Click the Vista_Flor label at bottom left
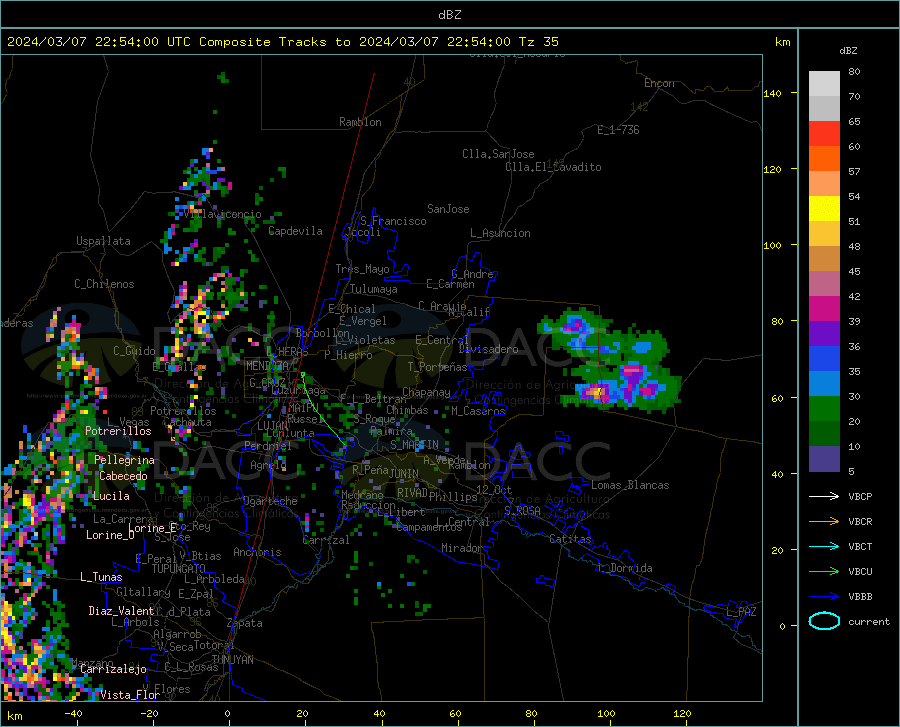This screenshot has width=900, height=727. 130,695
